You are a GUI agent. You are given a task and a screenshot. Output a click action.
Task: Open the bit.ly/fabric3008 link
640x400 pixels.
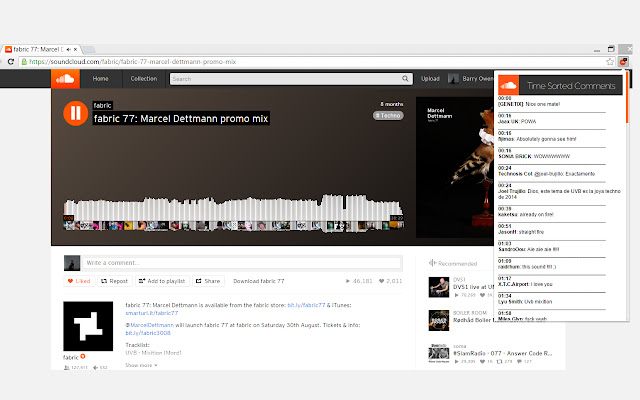click(148, 333)
